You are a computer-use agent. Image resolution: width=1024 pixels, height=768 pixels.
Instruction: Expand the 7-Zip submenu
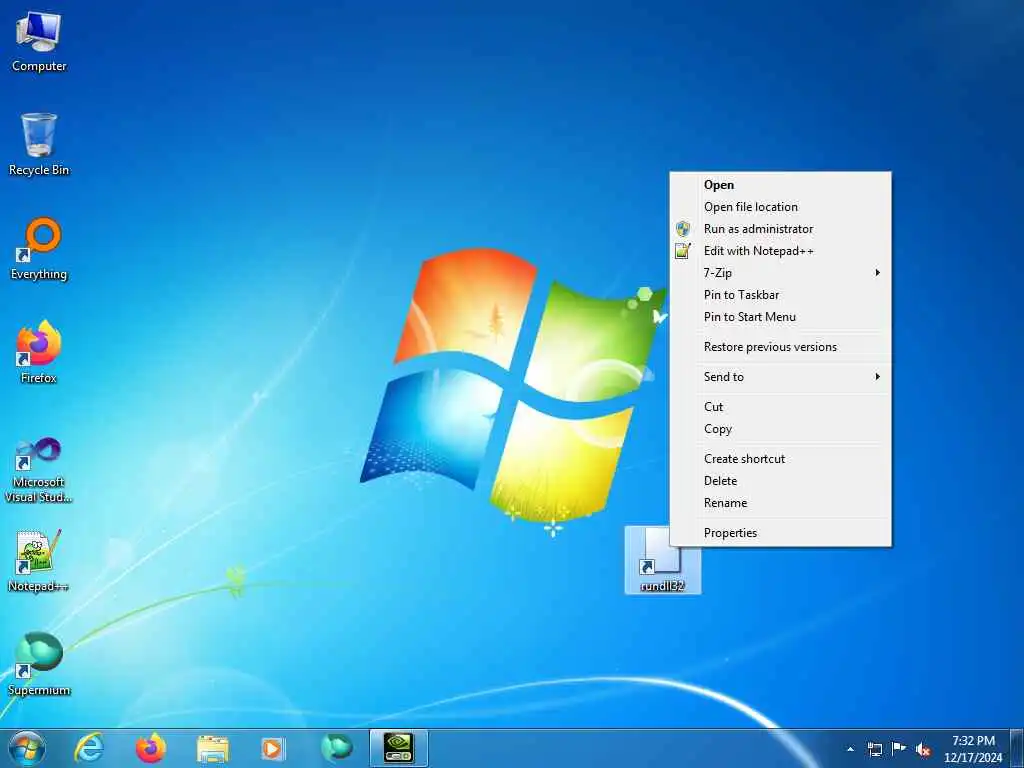pyautogui.click(x=780, y=273)
